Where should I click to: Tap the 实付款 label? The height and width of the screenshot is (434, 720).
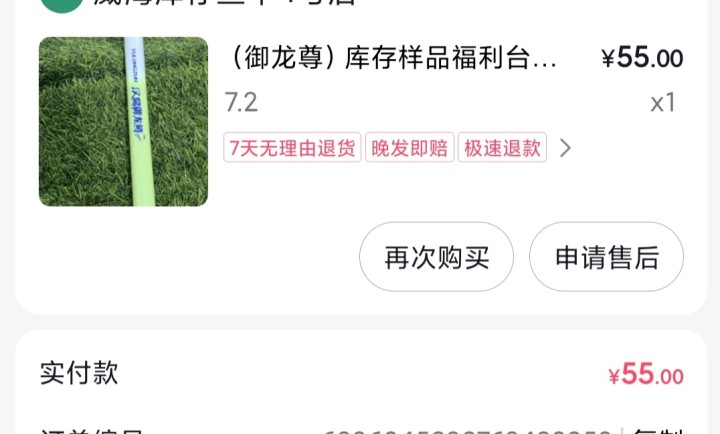tap(79, 373)
